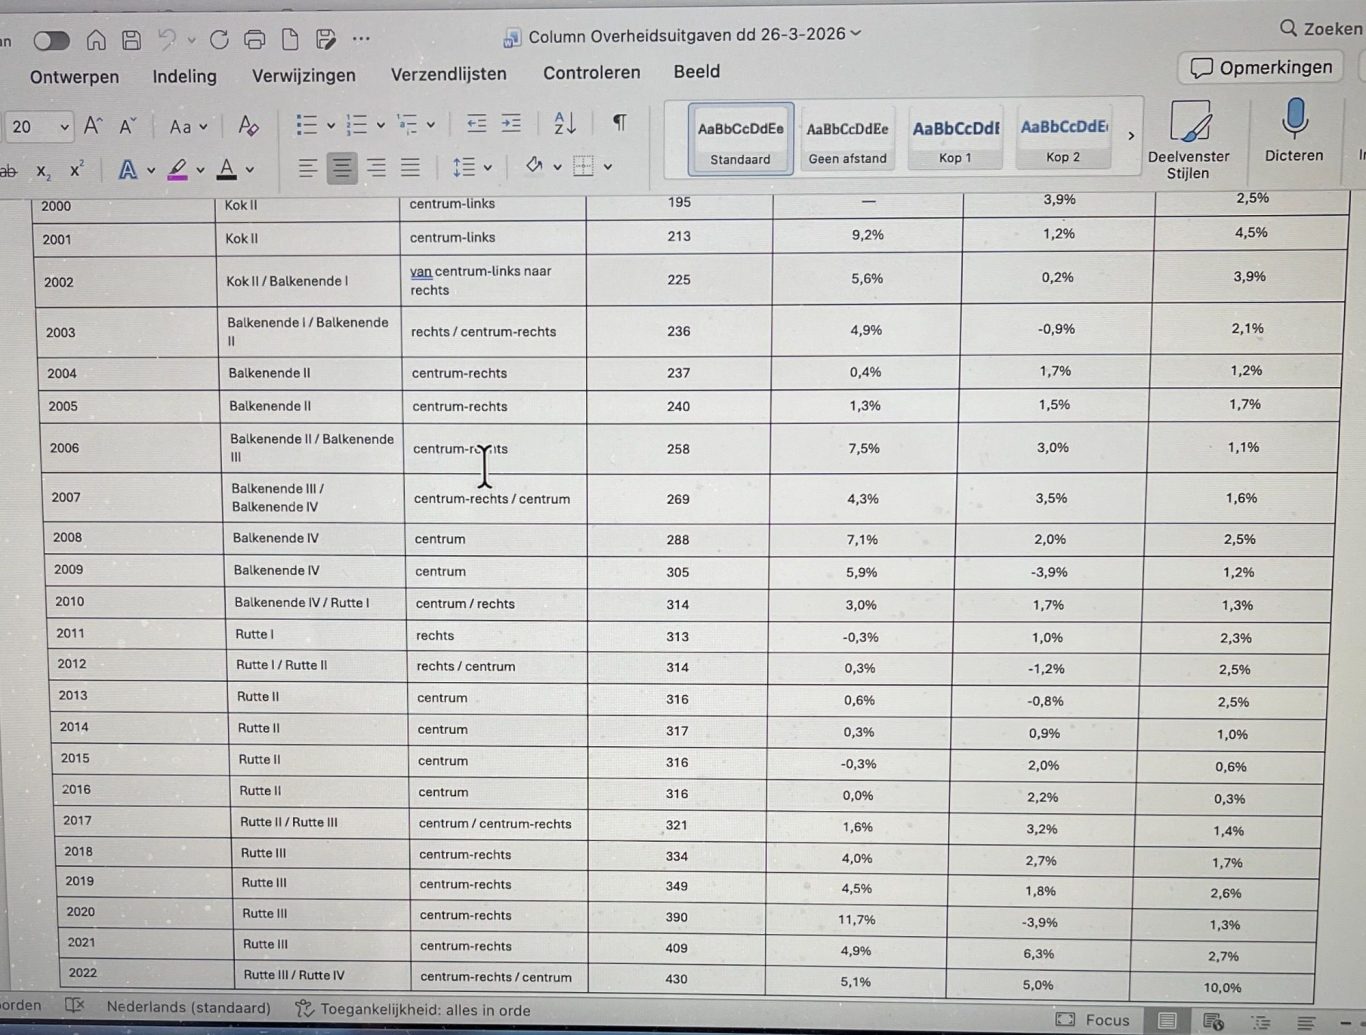
Task: Open the Verwijzingen ribbon tab
Action: 303,76
